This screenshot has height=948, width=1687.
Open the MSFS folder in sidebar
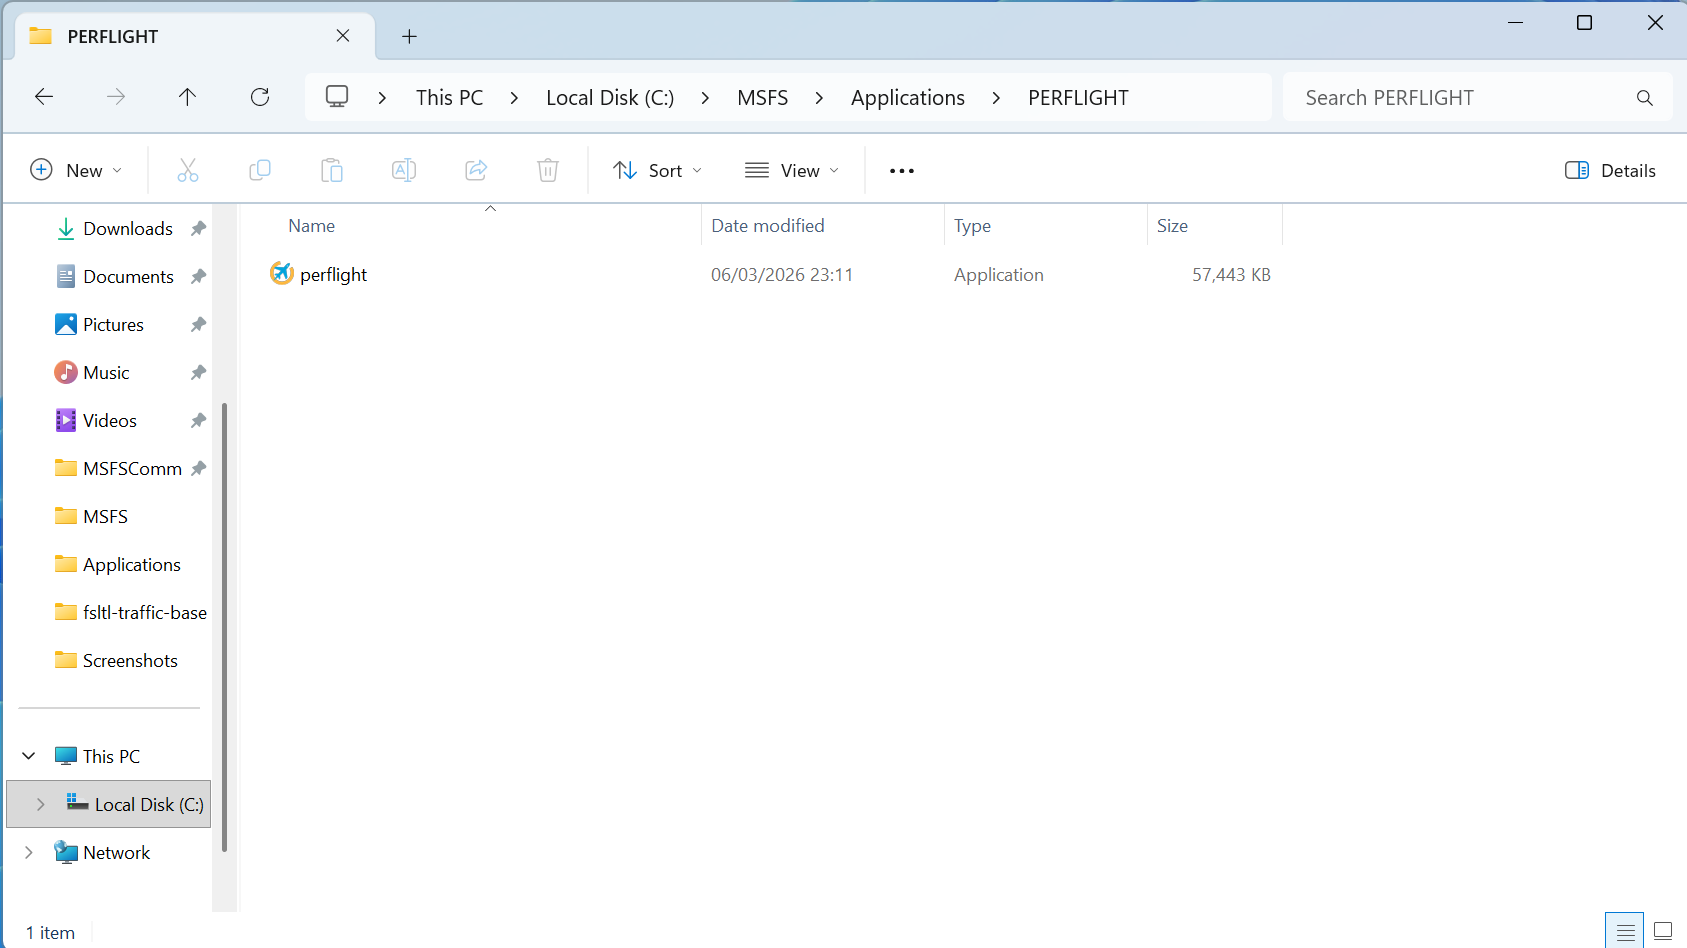105,517
